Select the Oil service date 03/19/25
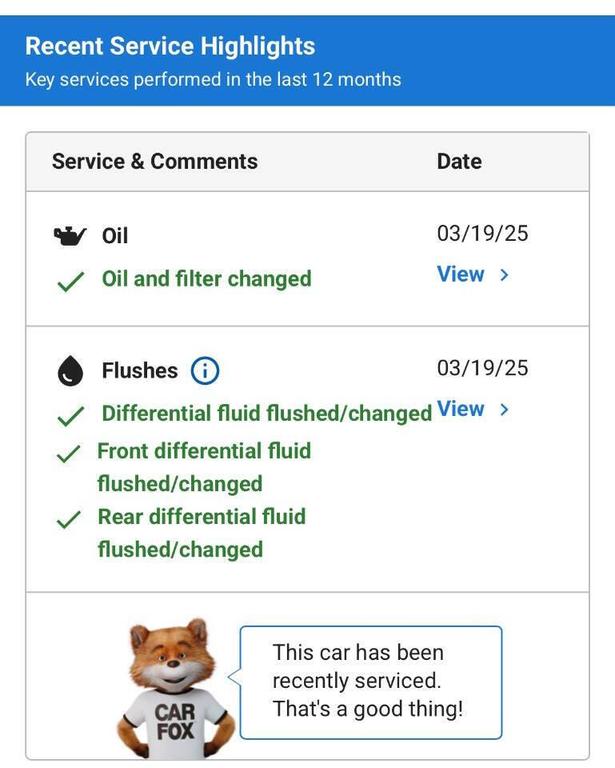The image size is (615, 768). [482, 234]
